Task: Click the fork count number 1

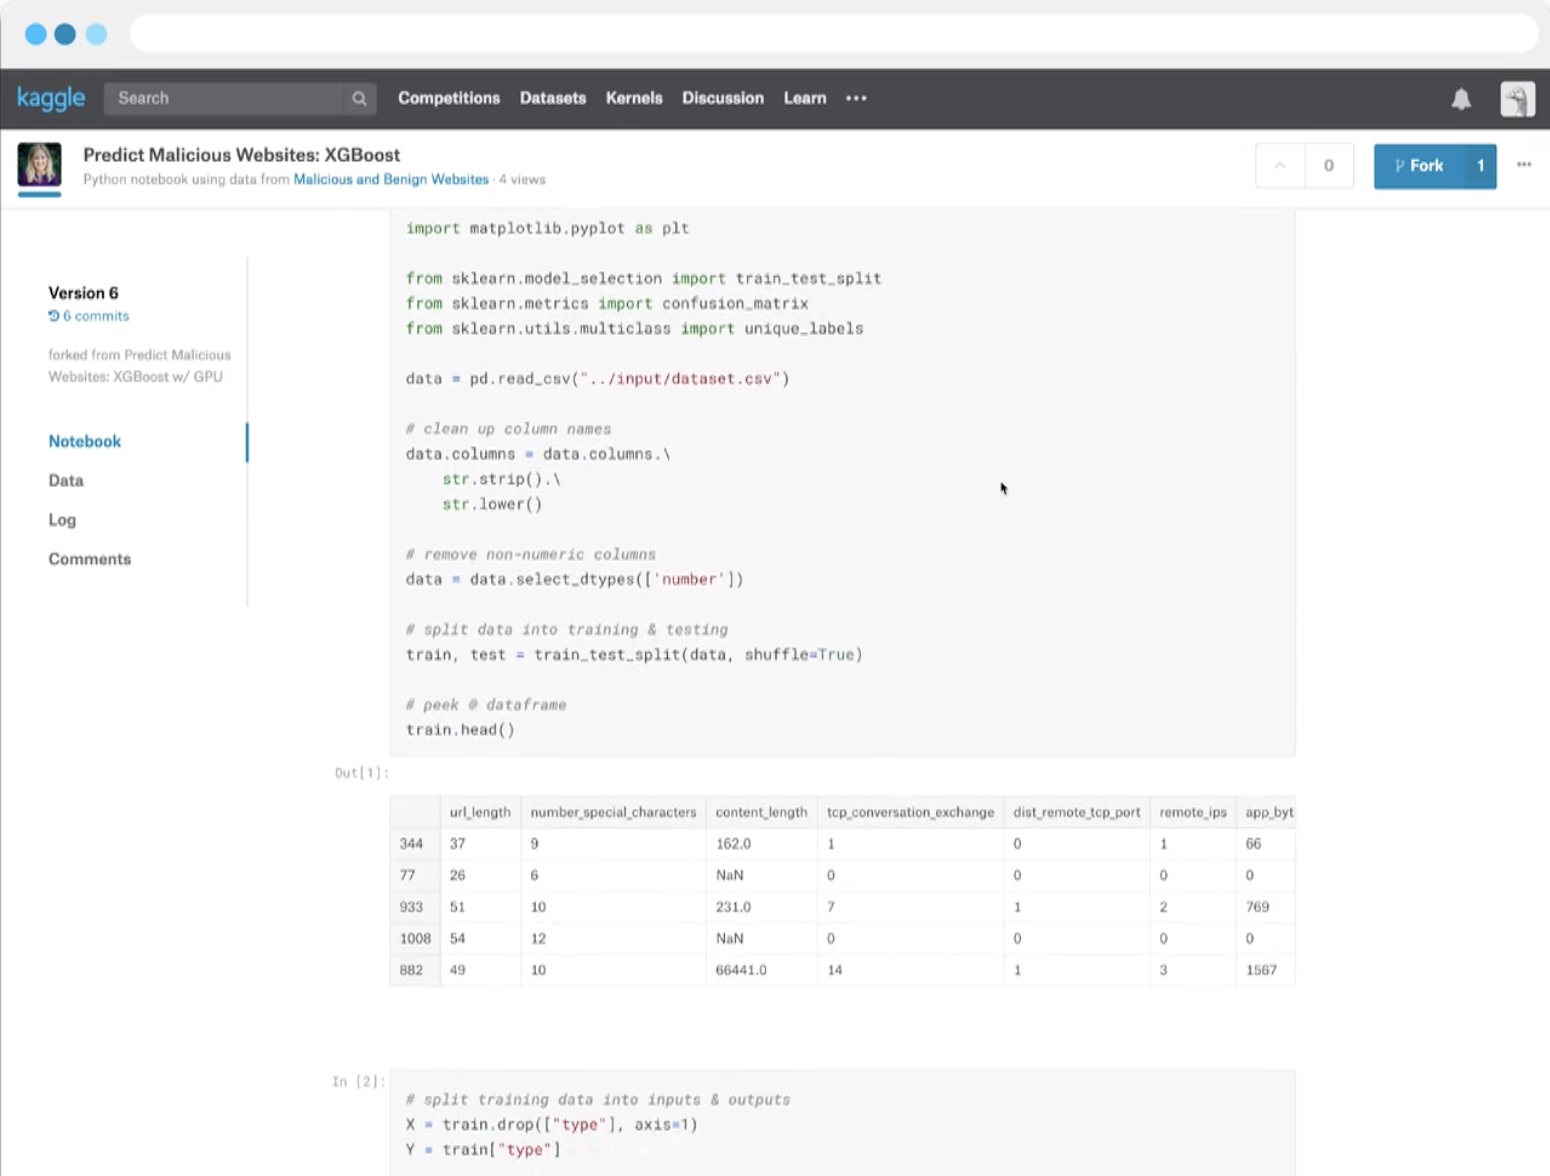Action: point(1480,166)
